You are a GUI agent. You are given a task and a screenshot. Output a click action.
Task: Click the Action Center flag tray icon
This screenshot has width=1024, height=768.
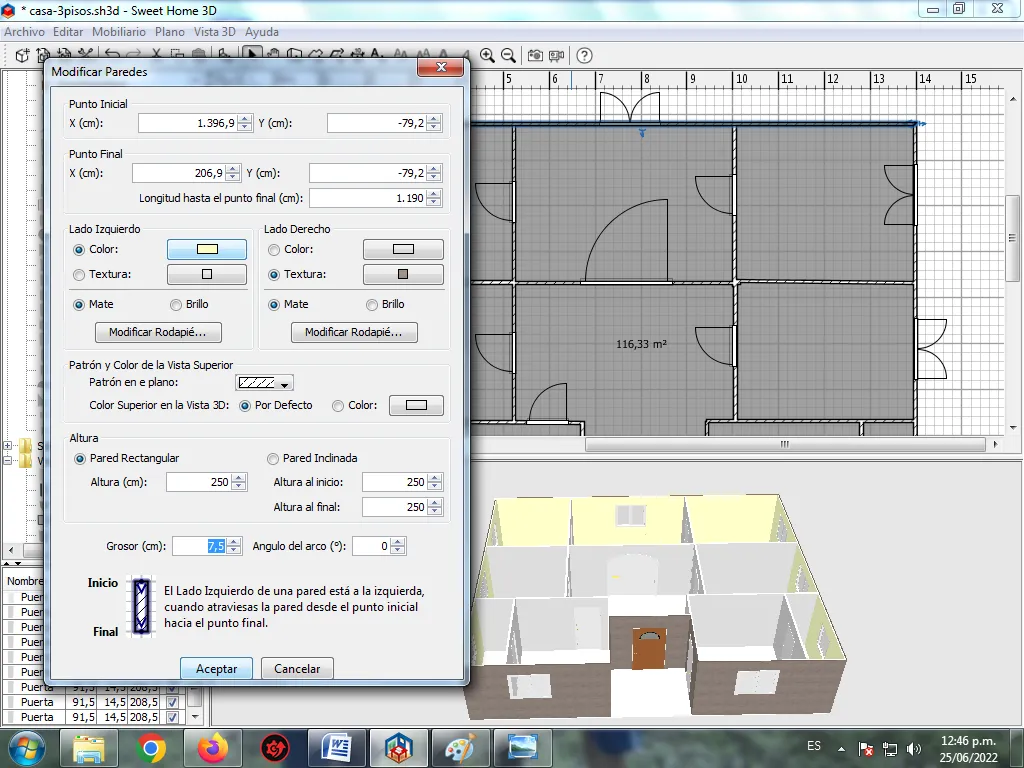[x=866, y=748]
